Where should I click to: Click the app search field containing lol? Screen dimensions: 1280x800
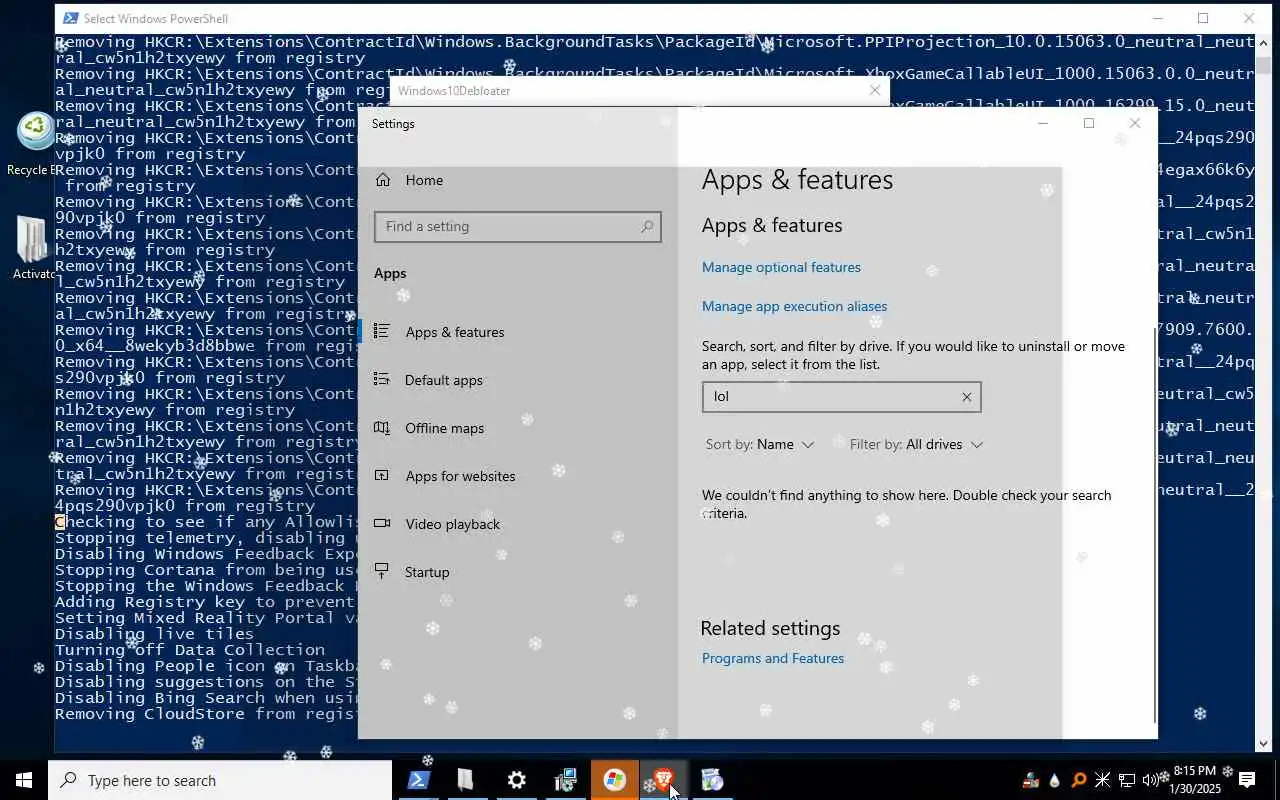841,397
